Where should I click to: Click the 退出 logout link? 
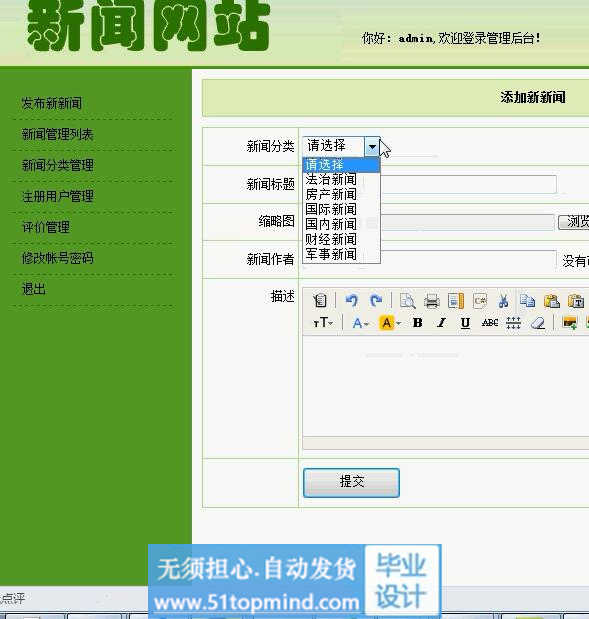click(34, 289)
